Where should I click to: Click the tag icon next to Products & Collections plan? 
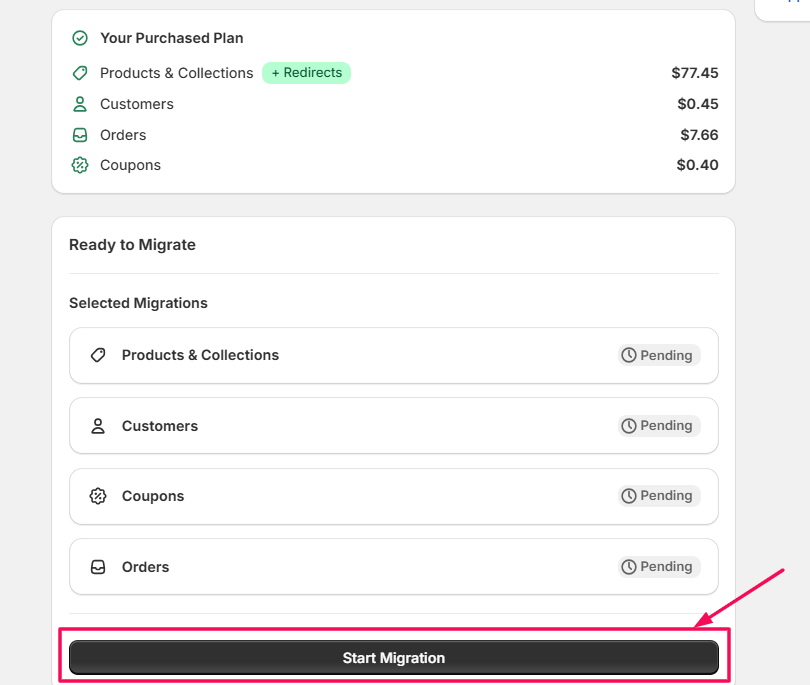[80, 73]
